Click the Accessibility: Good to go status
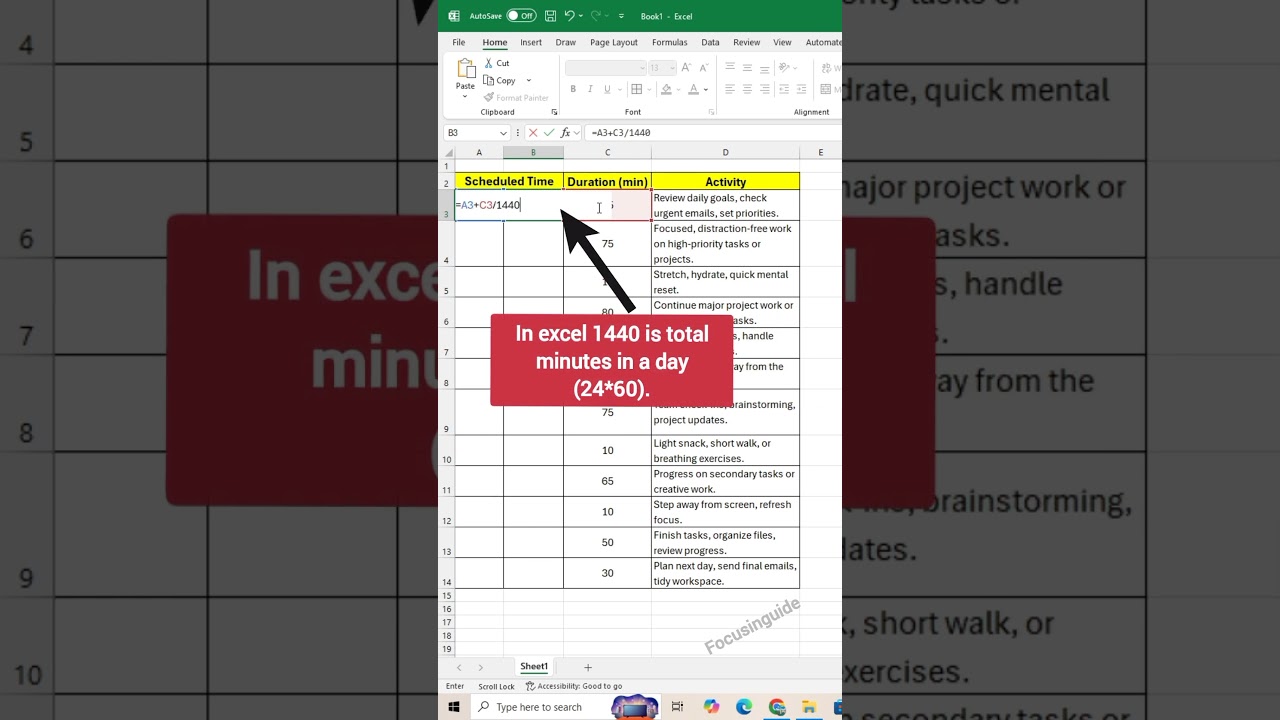This screenshot has height=720, width=1280. (x=575, y=686)
